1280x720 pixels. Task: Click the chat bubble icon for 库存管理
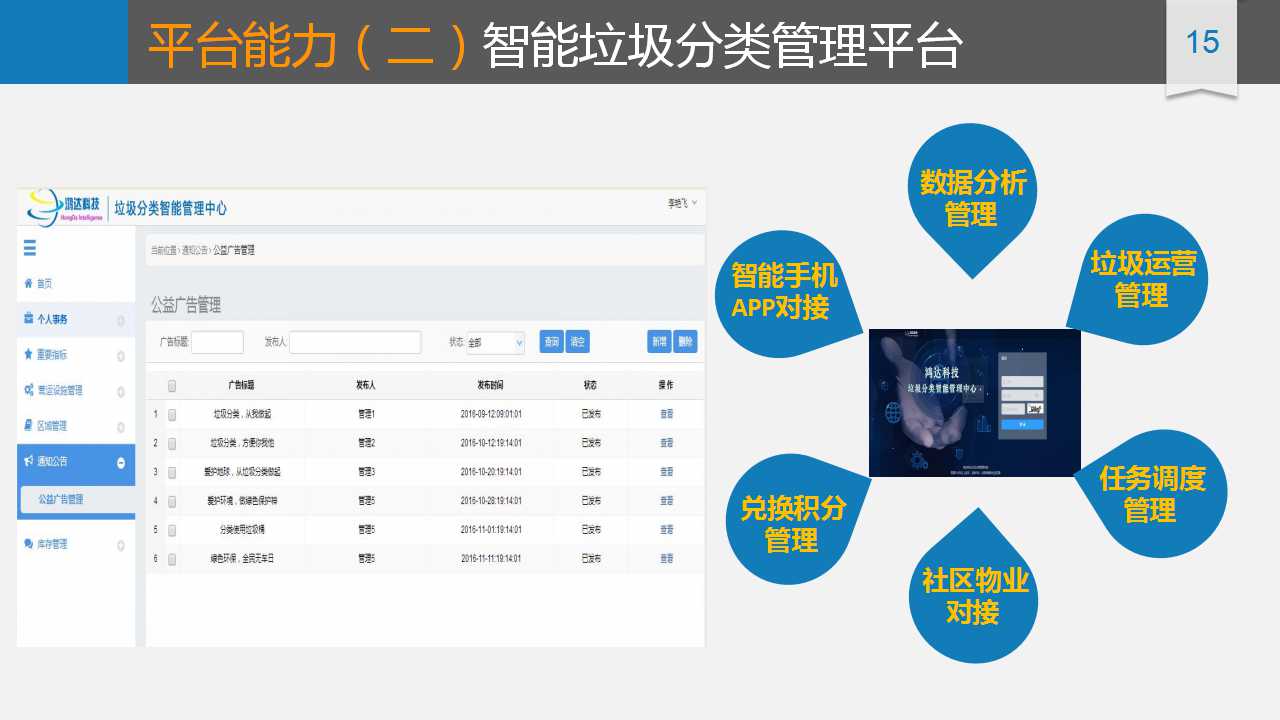pyautogui.click(x=28, y=544)
